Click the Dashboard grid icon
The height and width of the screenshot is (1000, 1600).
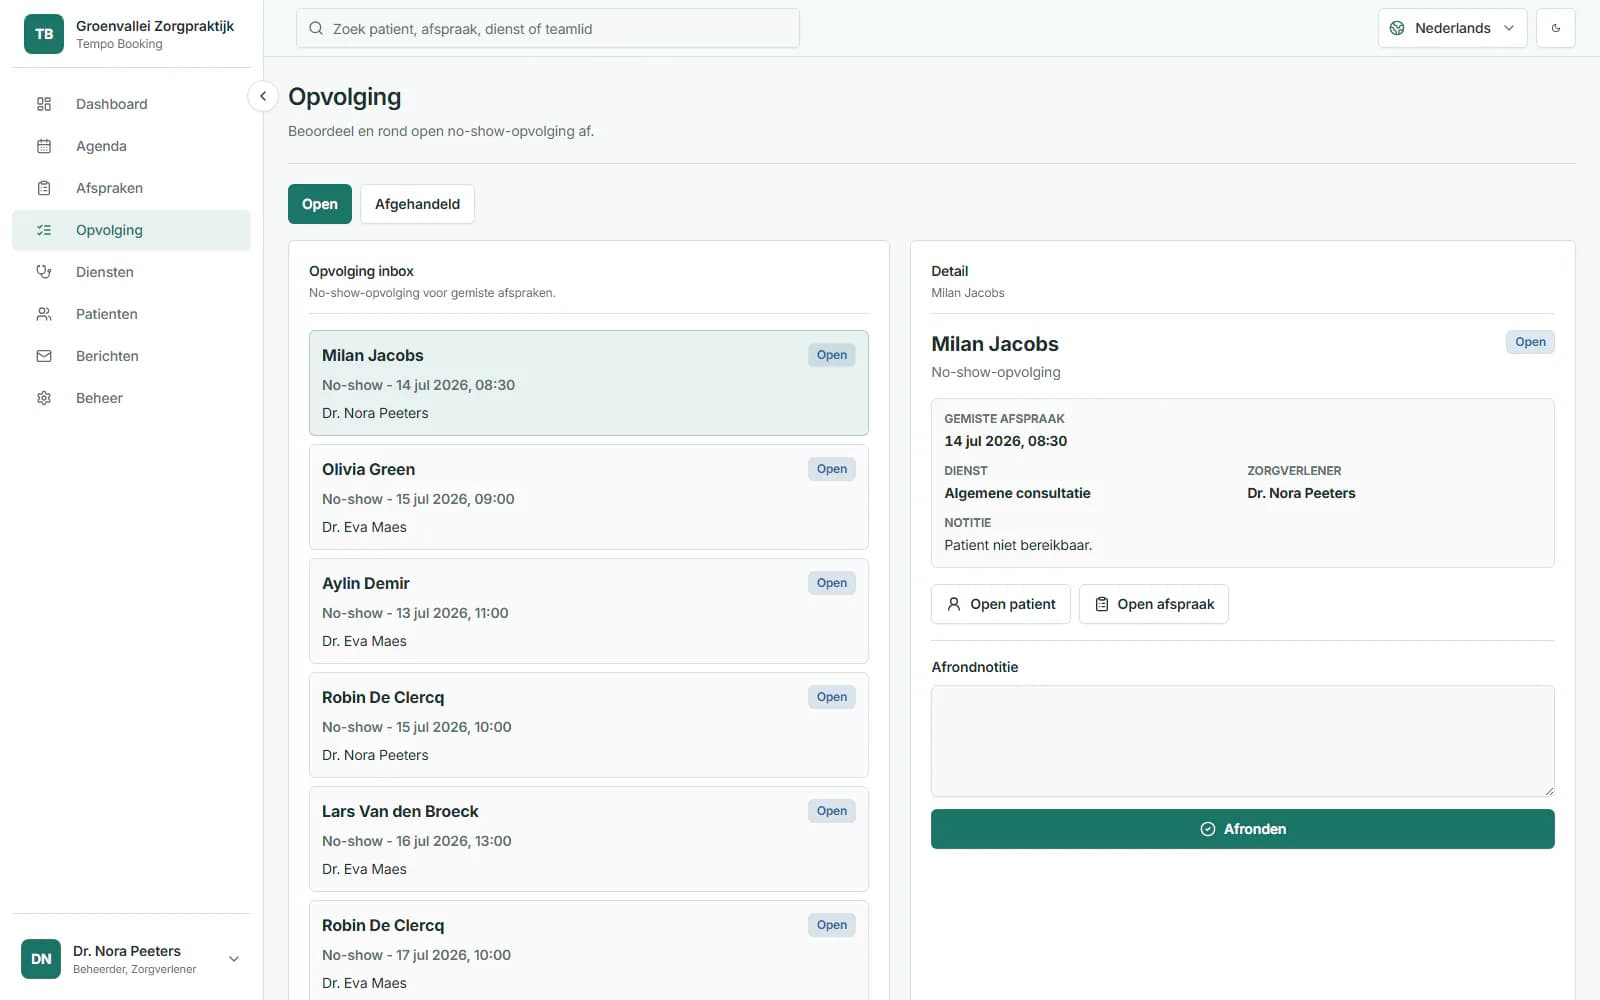[x=44, y=104]
